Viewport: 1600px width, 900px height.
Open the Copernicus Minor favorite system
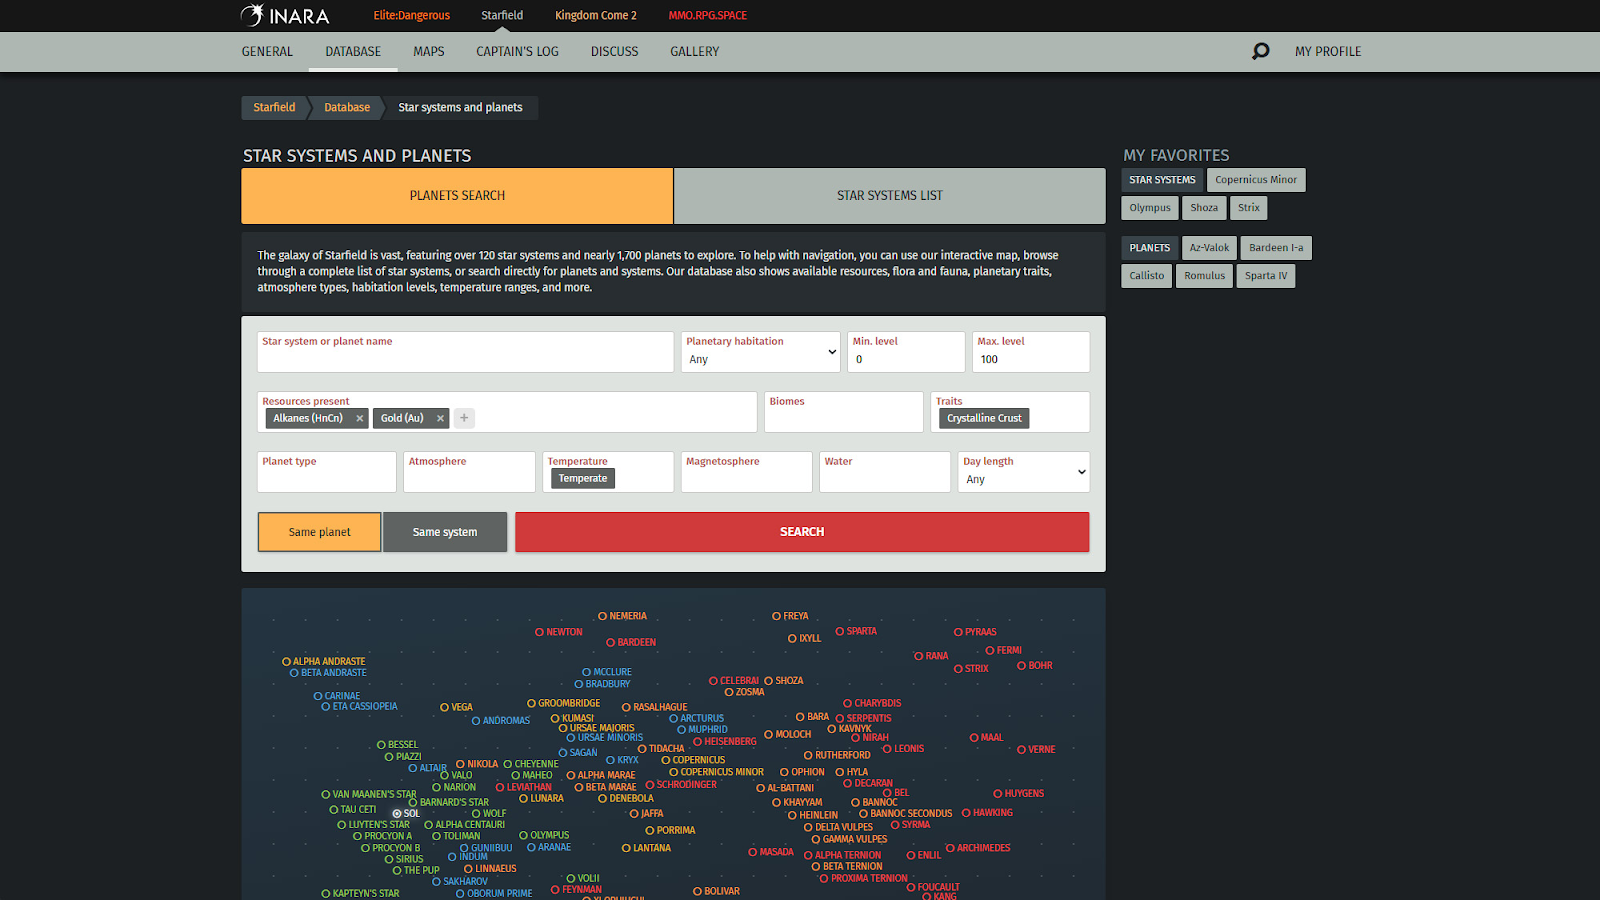[x=1256, y=180]
